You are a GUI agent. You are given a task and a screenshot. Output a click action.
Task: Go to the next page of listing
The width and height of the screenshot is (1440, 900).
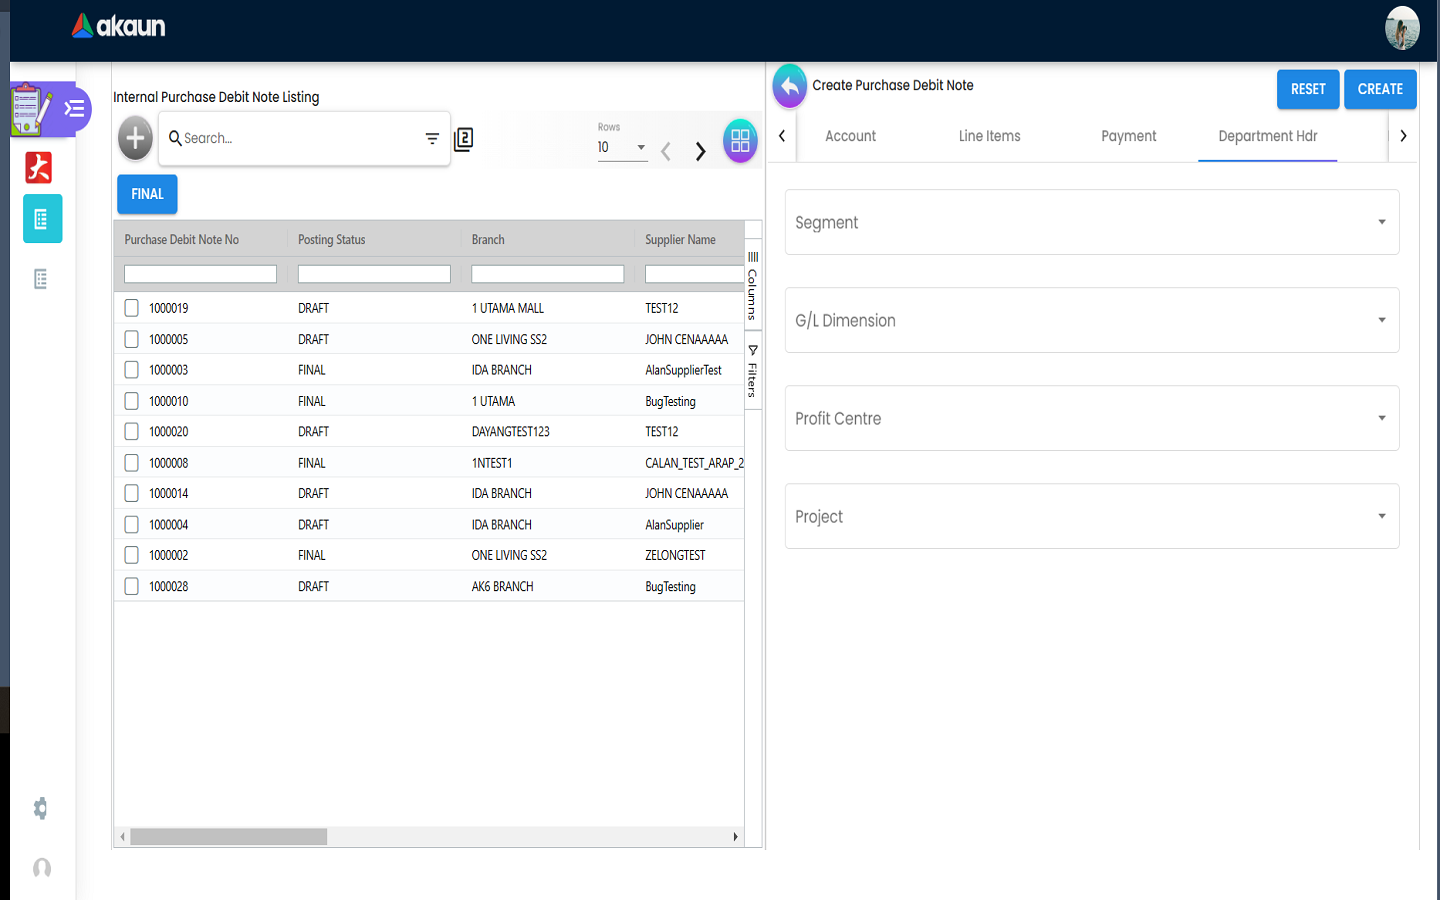(700, 151)
